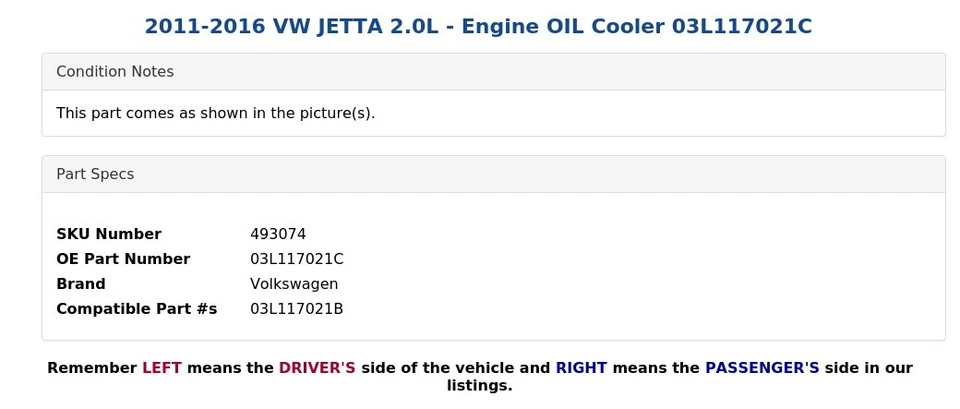The height and width of the screenshot is (409, 960).
Task: Click the Compatible Part #s label
Action: tap(137, 309)
